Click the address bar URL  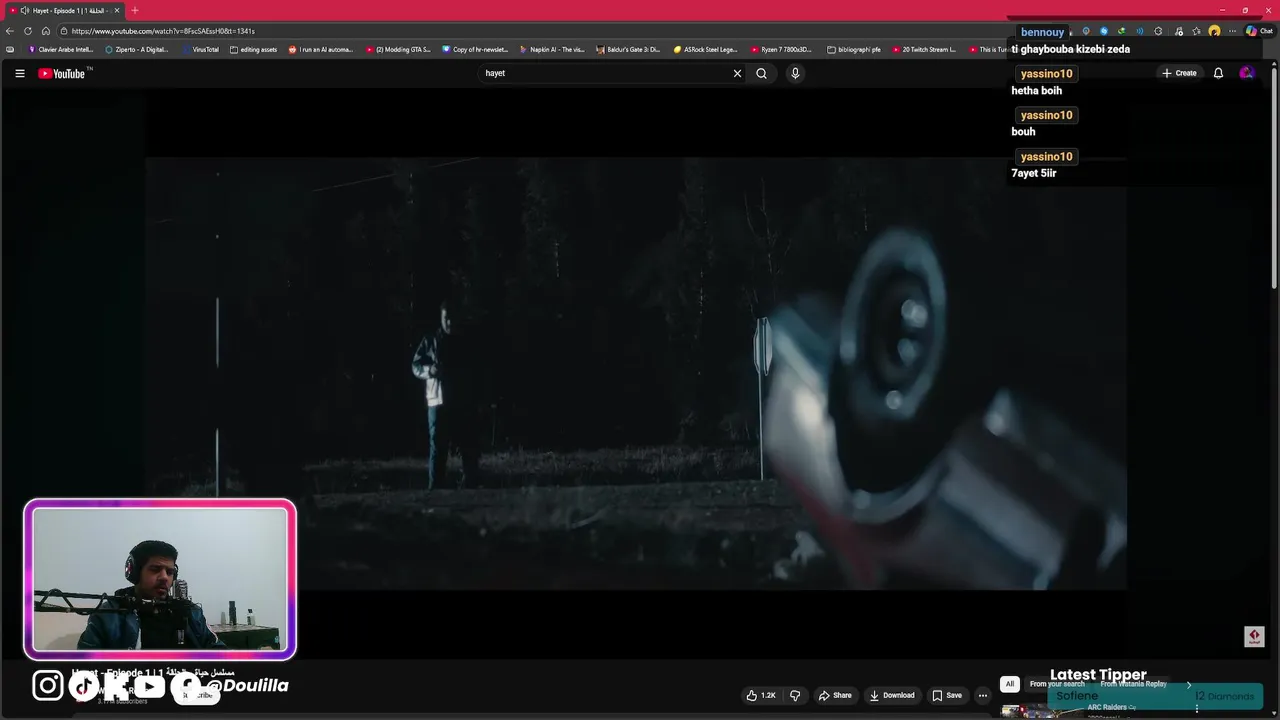163,31
